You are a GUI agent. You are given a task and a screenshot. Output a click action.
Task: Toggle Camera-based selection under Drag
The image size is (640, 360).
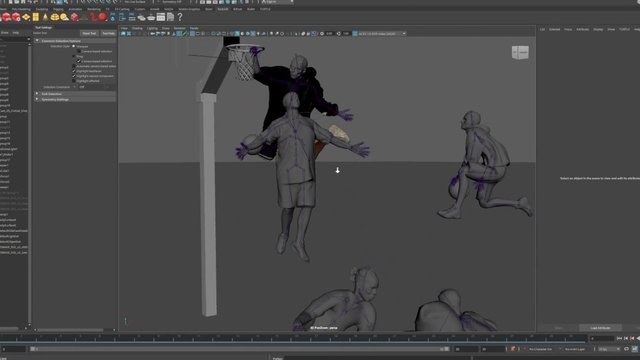[79, 61]
